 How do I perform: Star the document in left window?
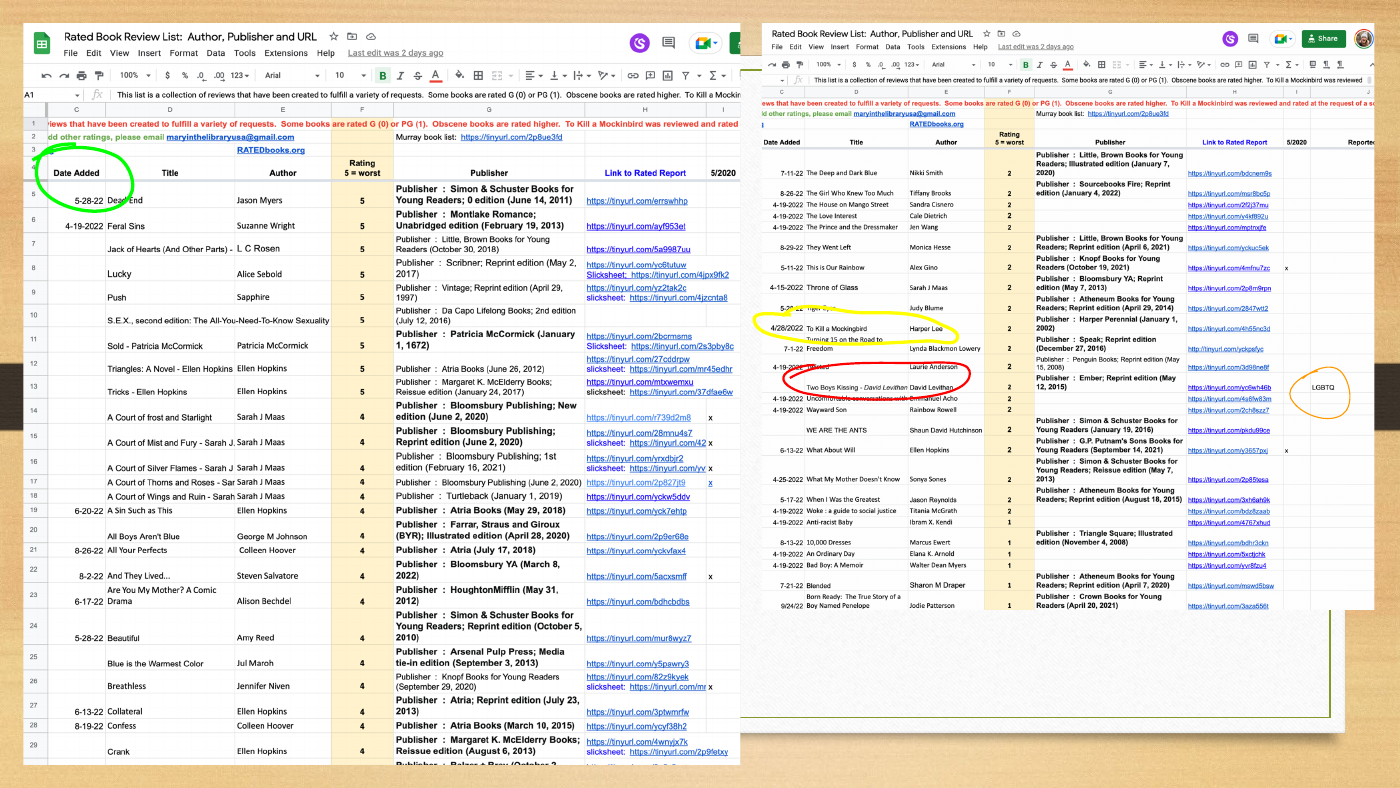334,36
